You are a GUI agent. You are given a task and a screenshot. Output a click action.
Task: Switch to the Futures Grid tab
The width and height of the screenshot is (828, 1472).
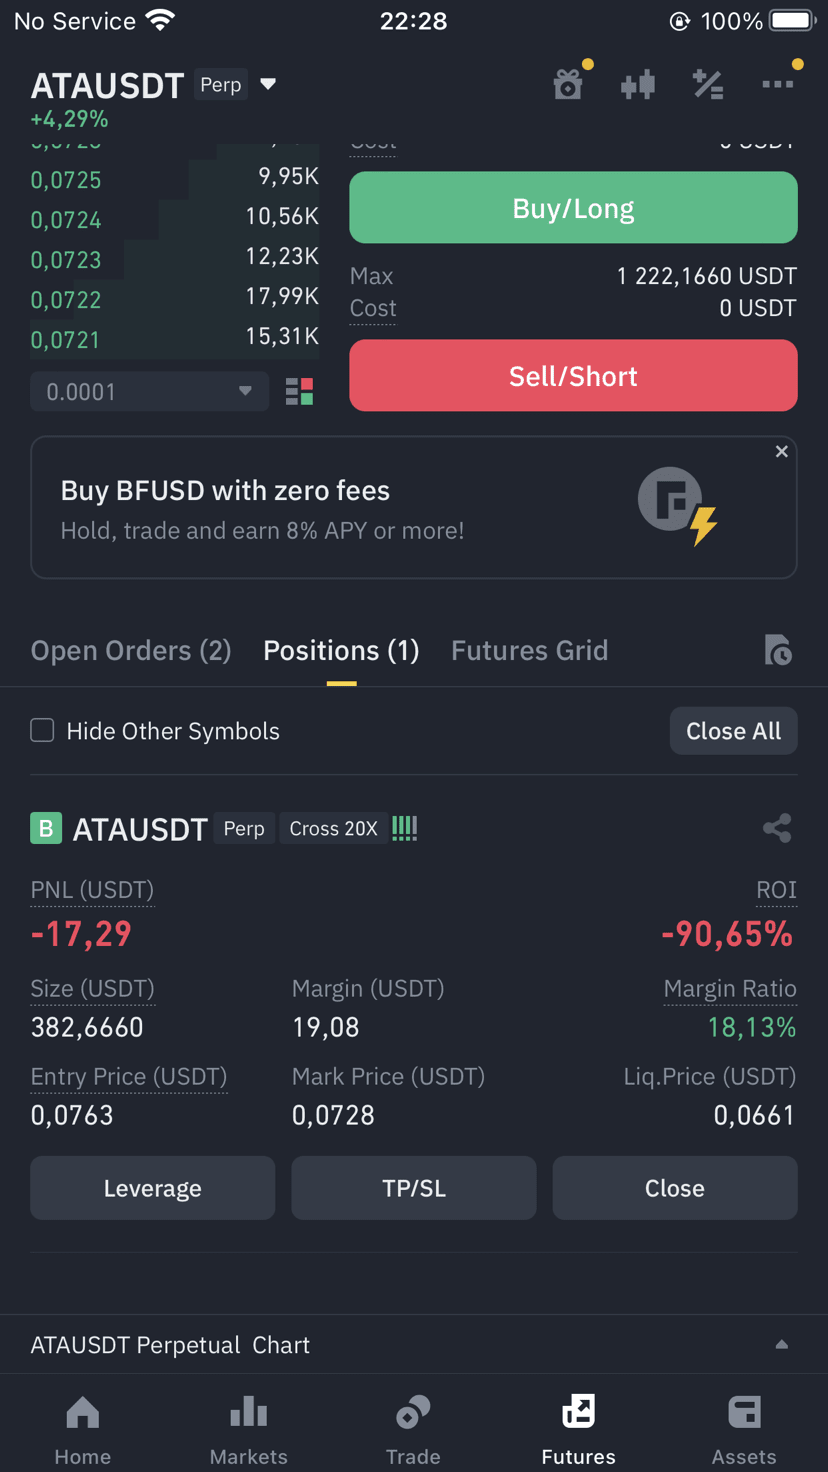tap(530, 651)
